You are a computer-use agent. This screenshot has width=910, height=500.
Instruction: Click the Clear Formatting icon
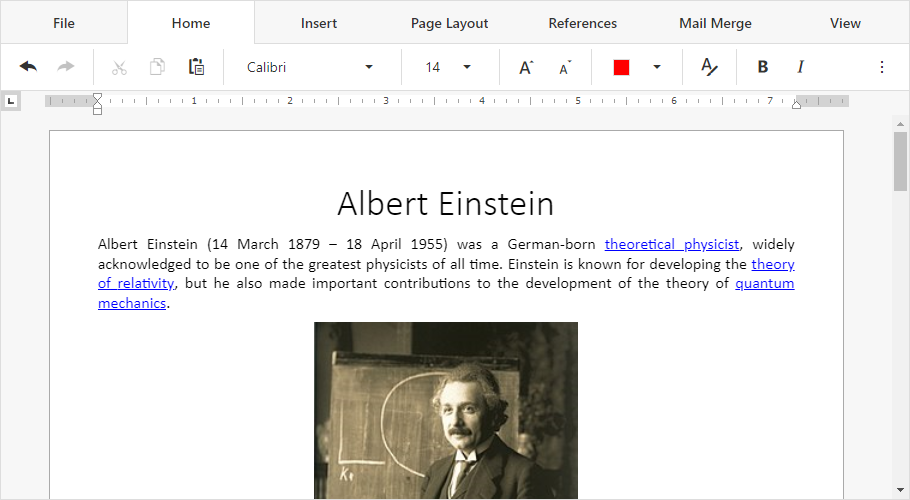709,67
